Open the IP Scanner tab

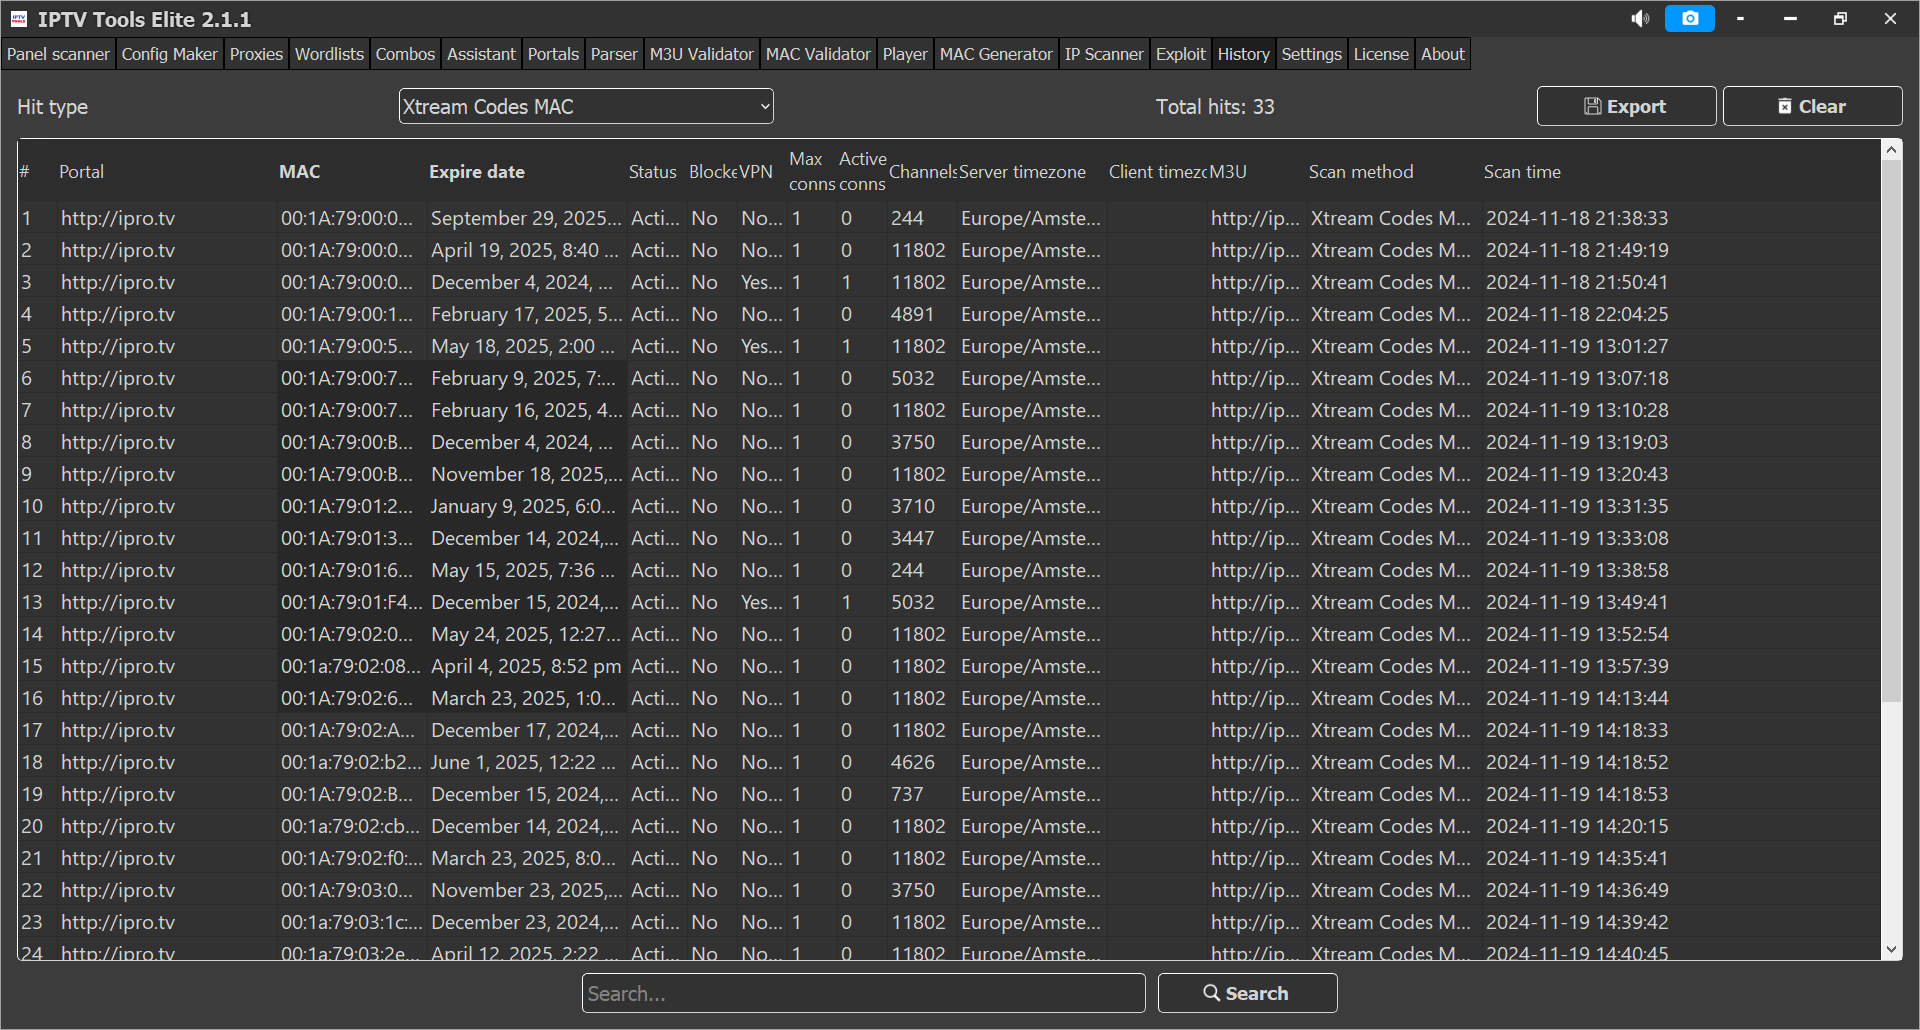(x=1104, y=54)
